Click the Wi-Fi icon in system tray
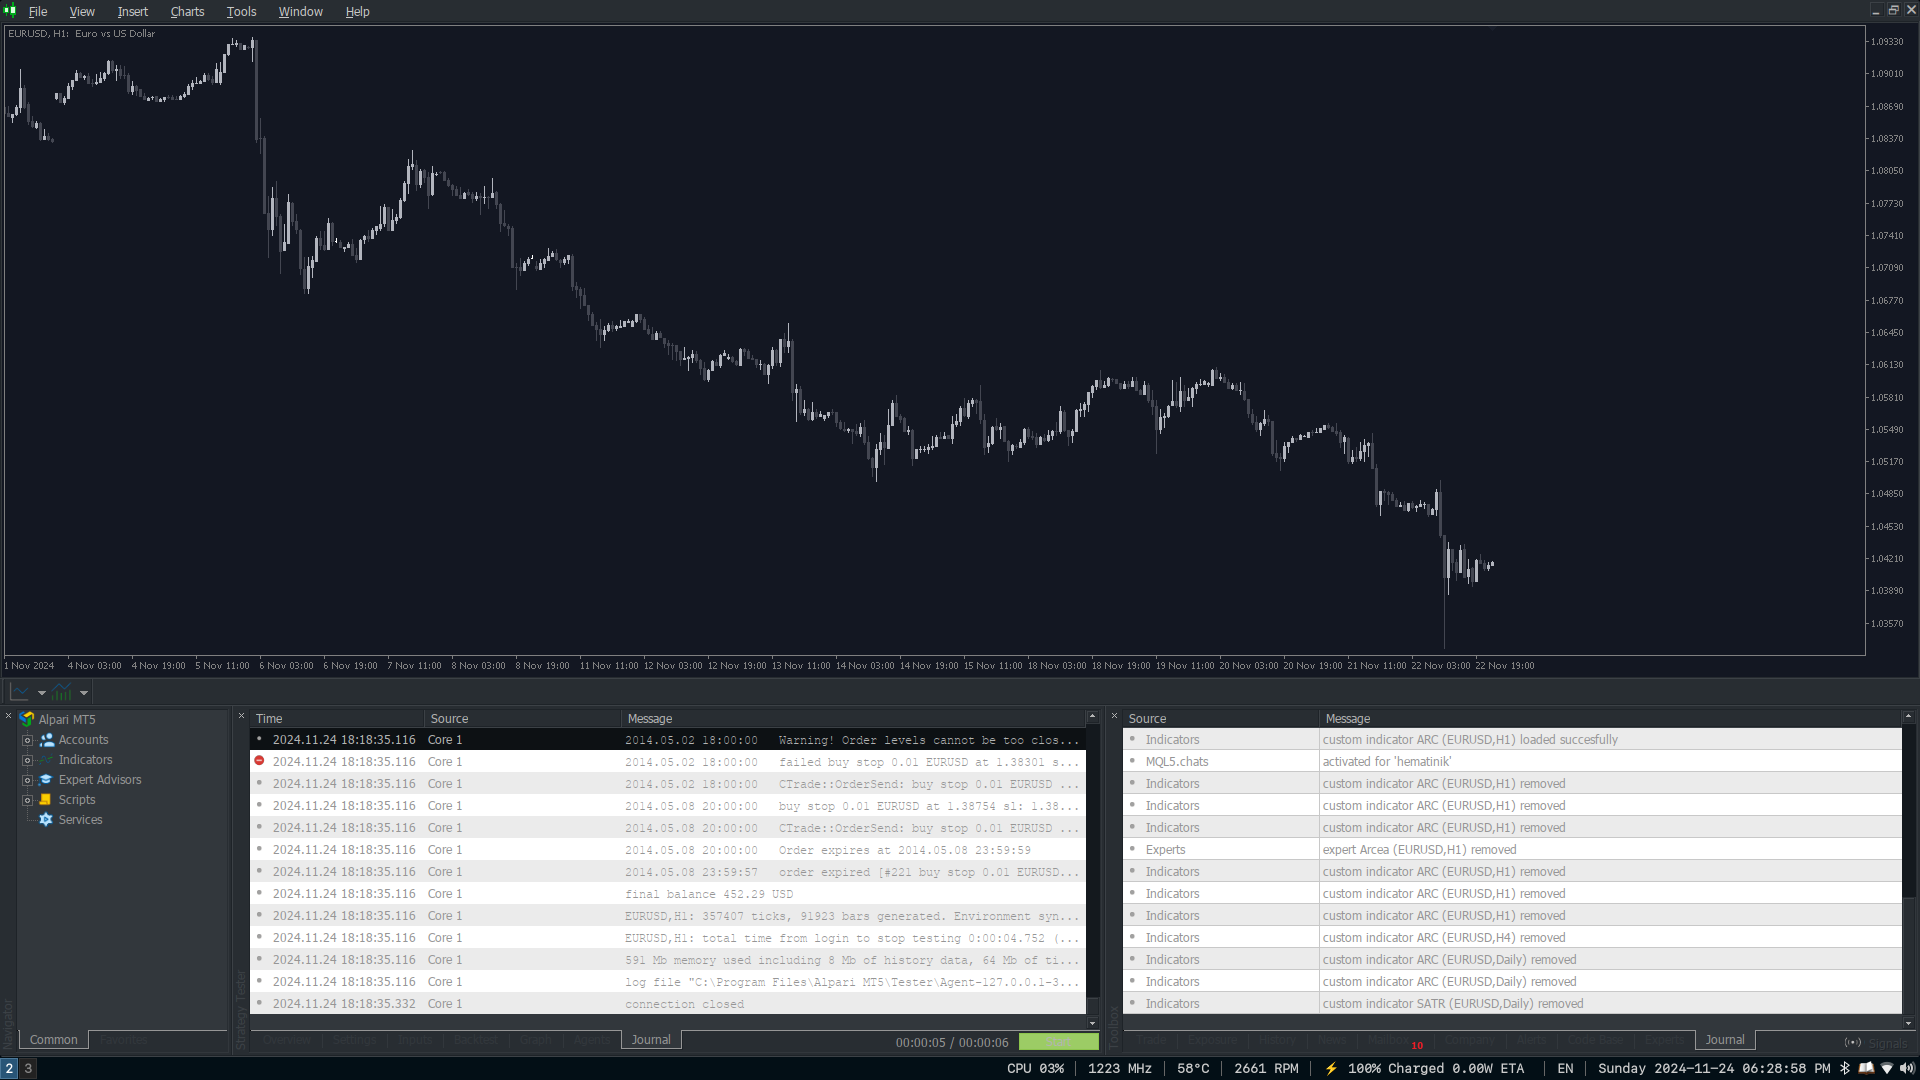Image resolution: width=1920 pixels, height=1080 pixels. tap(1887, 1068)
